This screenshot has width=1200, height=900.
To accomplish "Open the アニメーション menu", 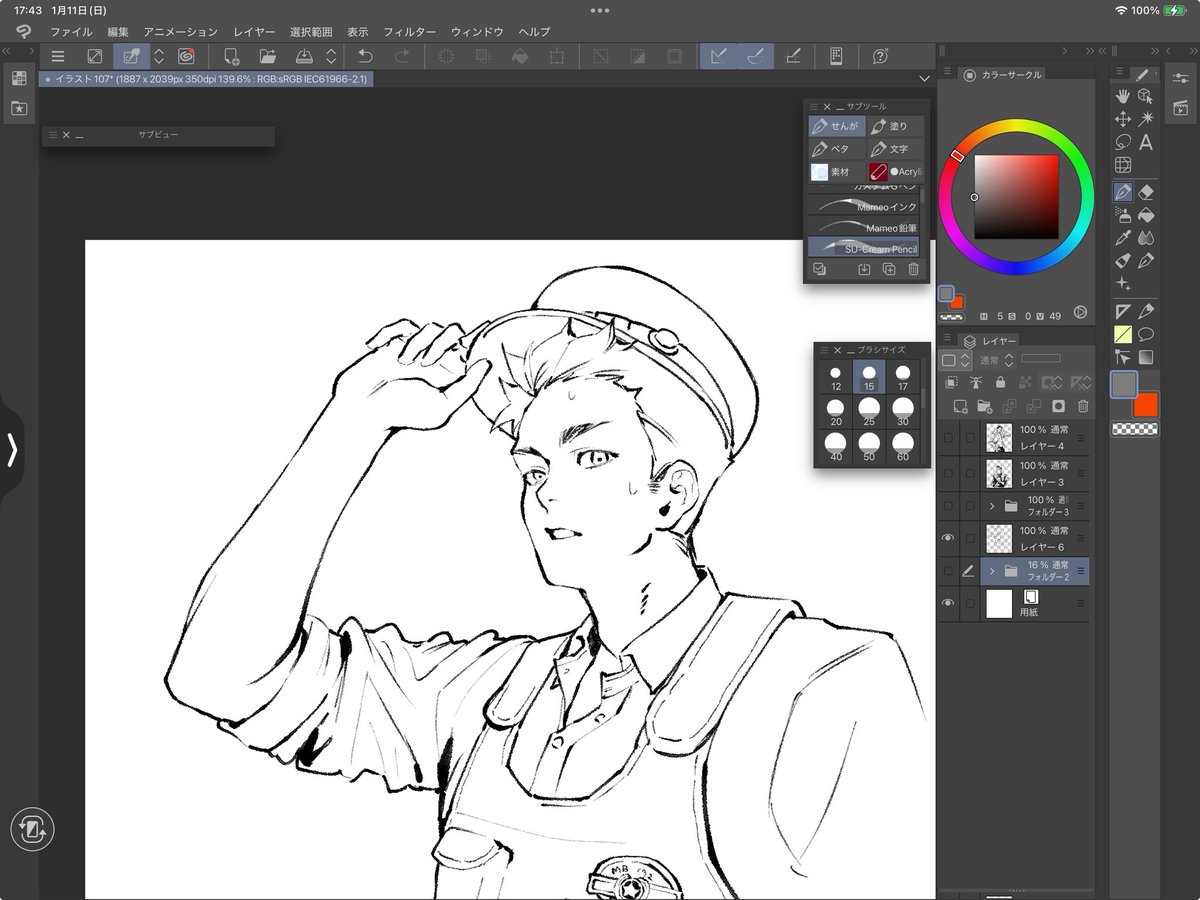I will pyautogui.click(x=180, y=32).
